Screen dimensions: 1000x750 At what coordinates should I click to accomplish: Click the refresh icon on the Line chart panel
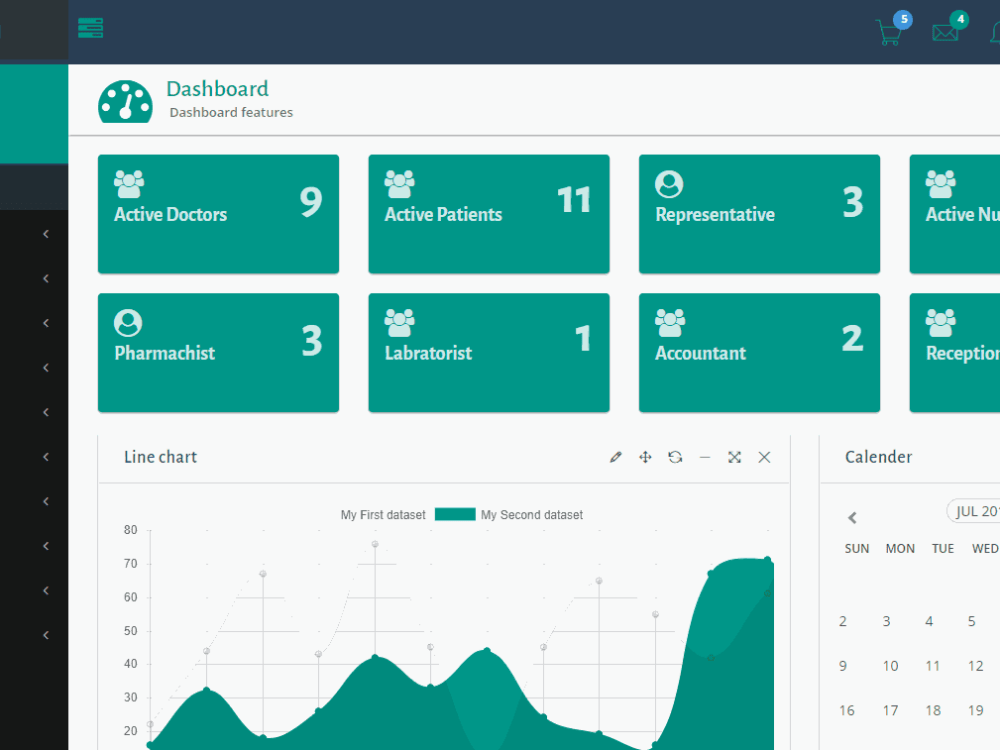675,457
